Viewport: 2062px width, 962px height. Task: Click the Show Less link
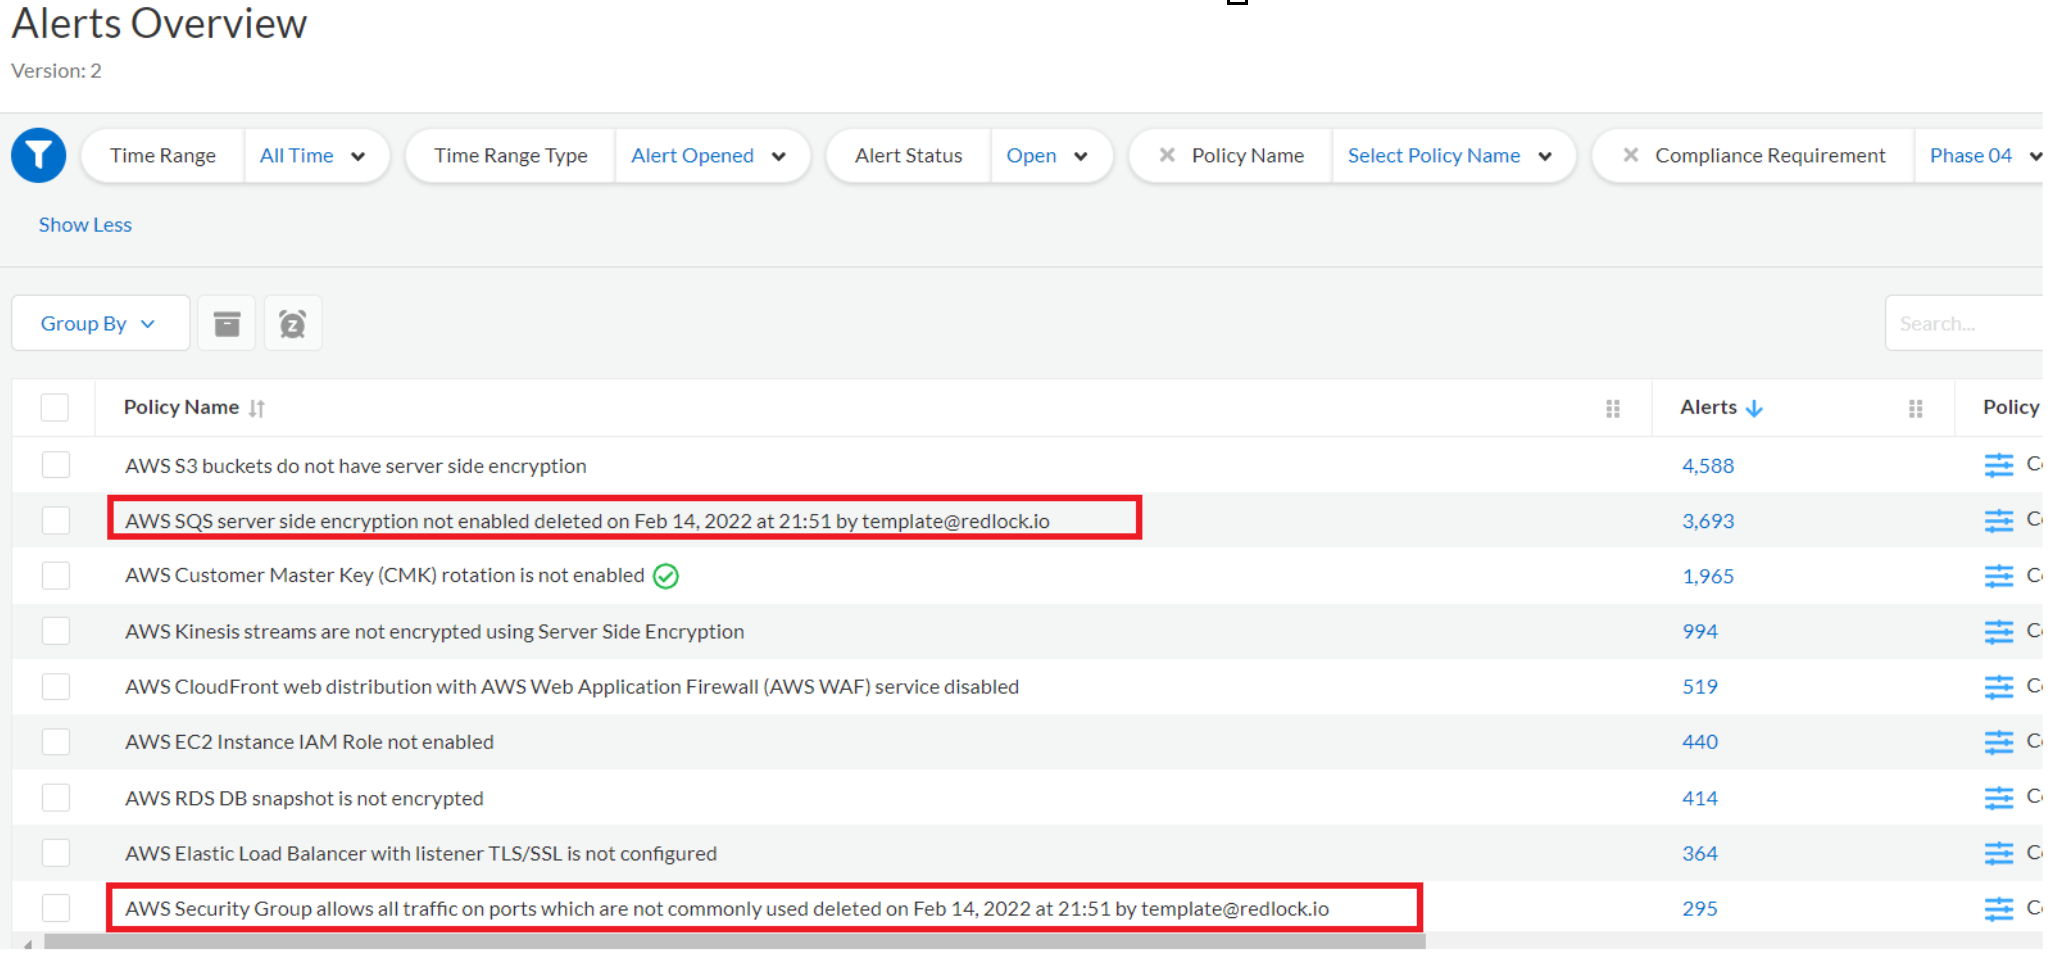85,225
